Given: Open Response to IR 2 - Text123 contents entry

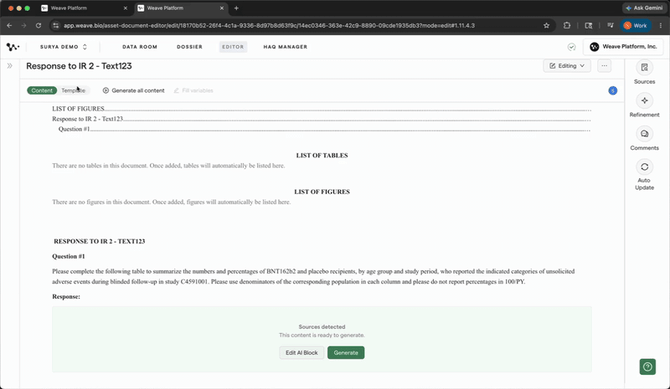Looking at the screenshot, I should (321, 119).
